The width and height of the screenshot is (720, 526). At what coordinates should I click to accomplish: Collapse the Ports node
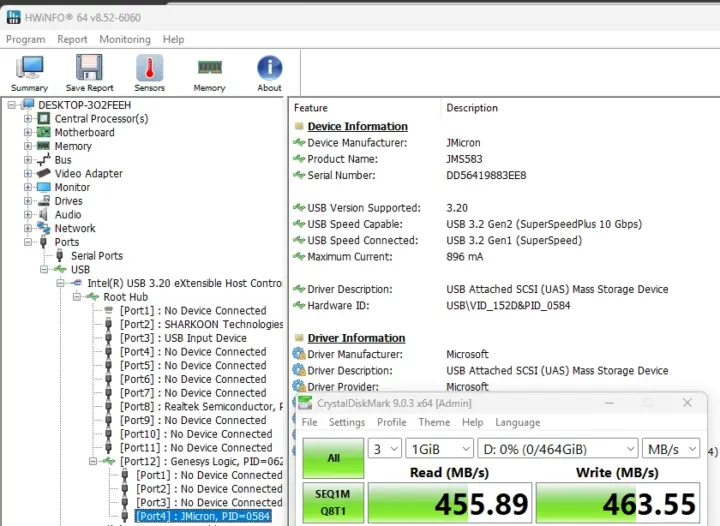click(x=28, y=241)
